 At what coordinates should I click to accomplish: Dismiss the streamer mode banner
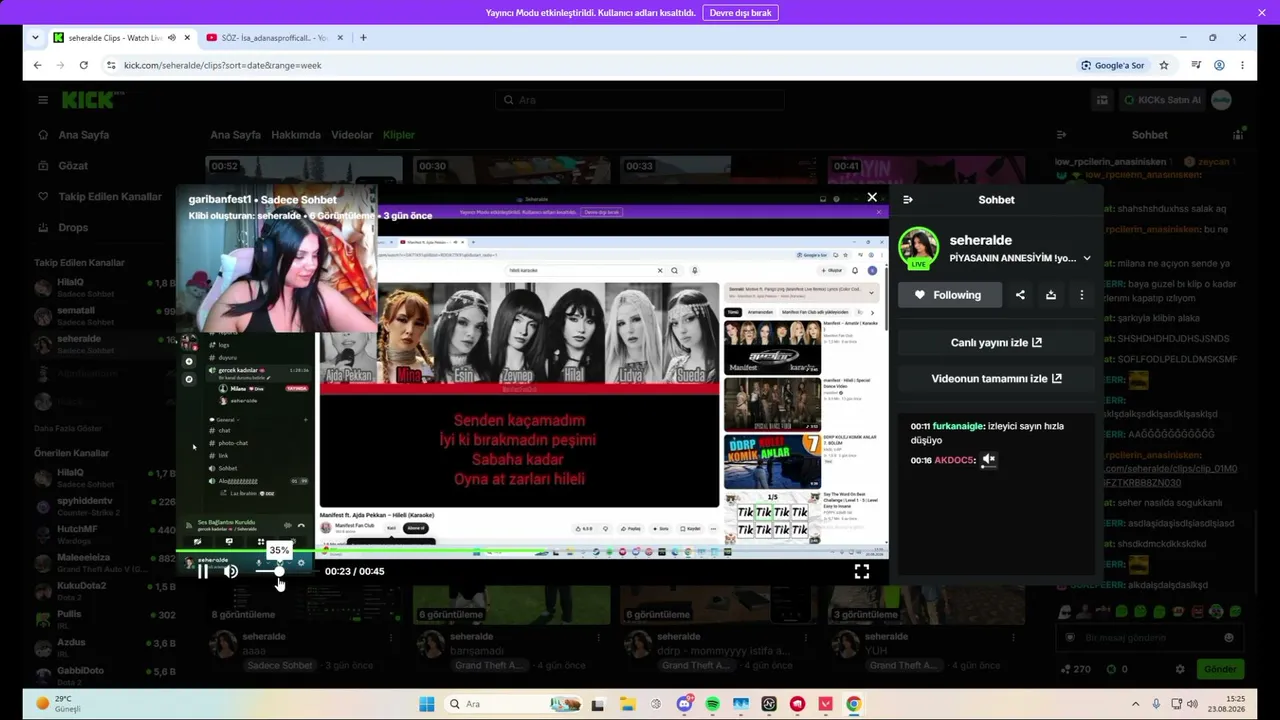(1262, 13)
